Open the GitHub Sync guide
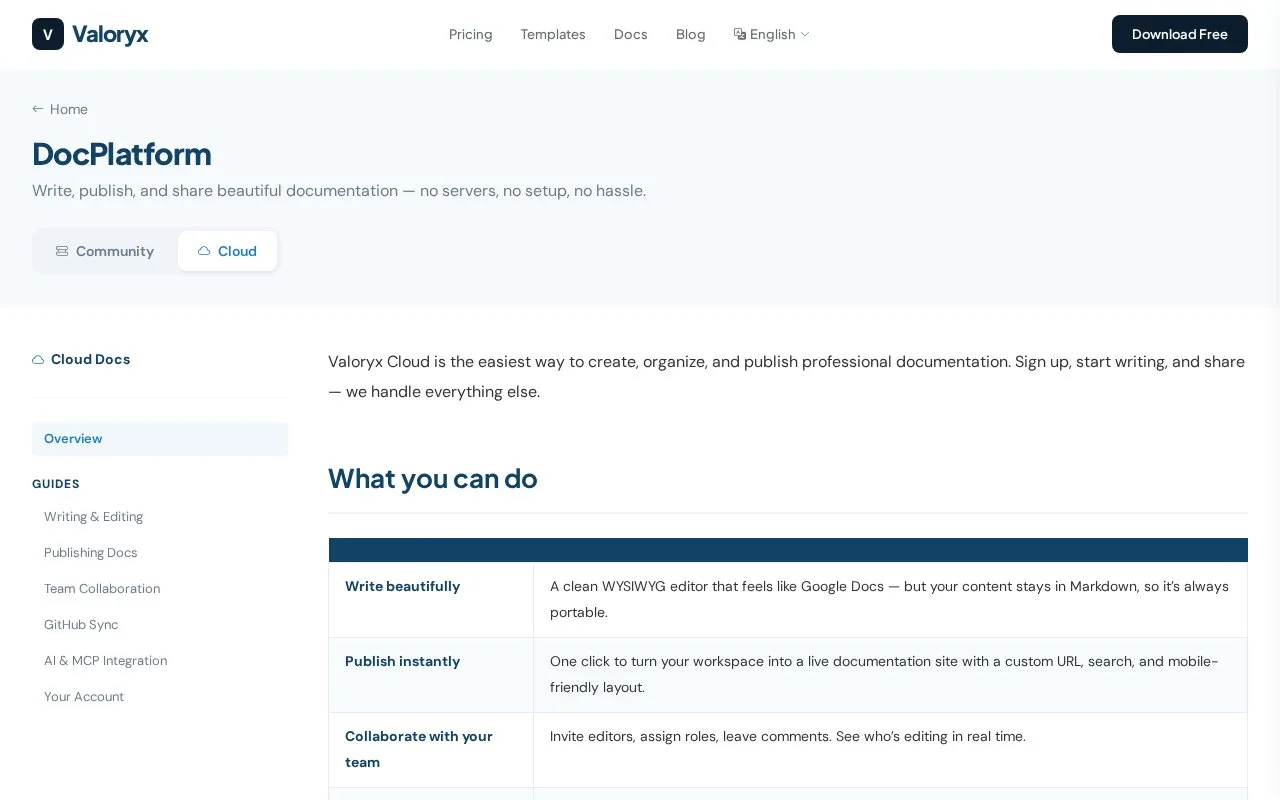Viewport: 1280px width, 800px height. (81, 625)
